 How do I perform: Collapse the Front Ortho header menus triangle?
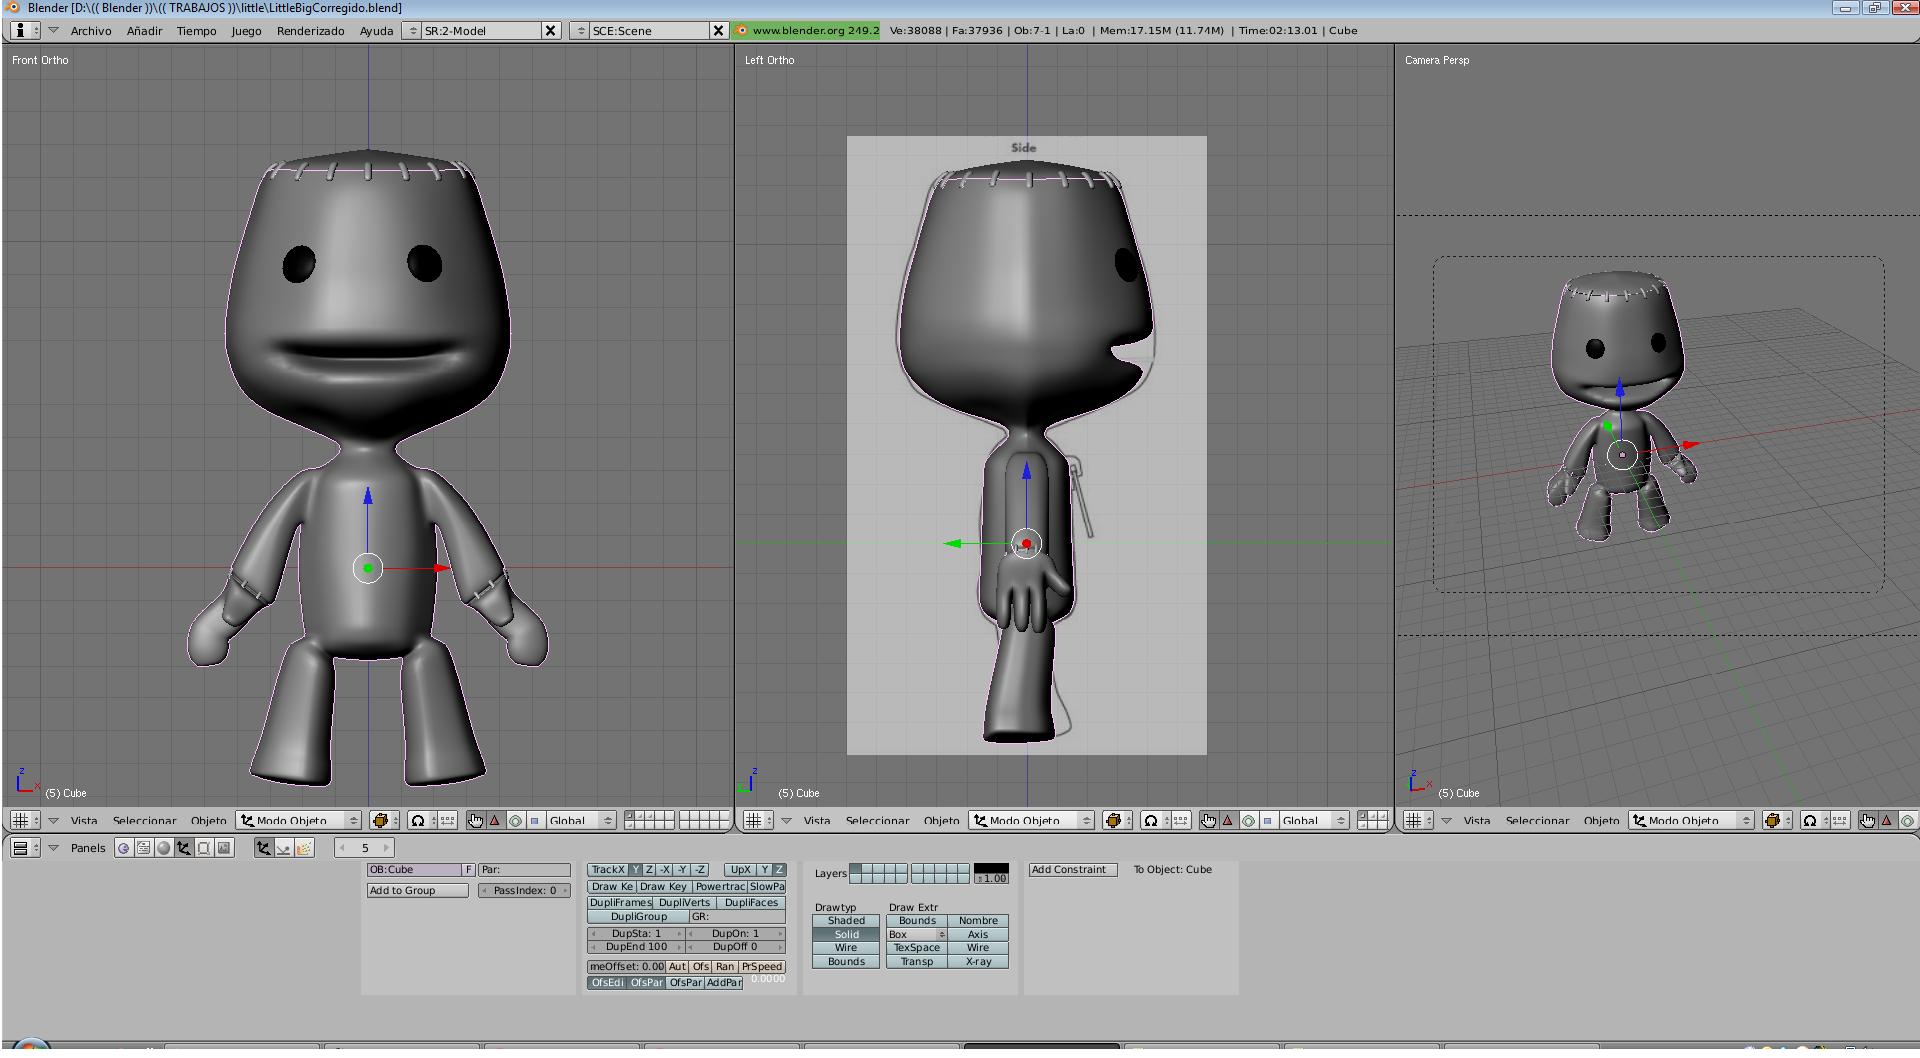(x=53, y=820)
